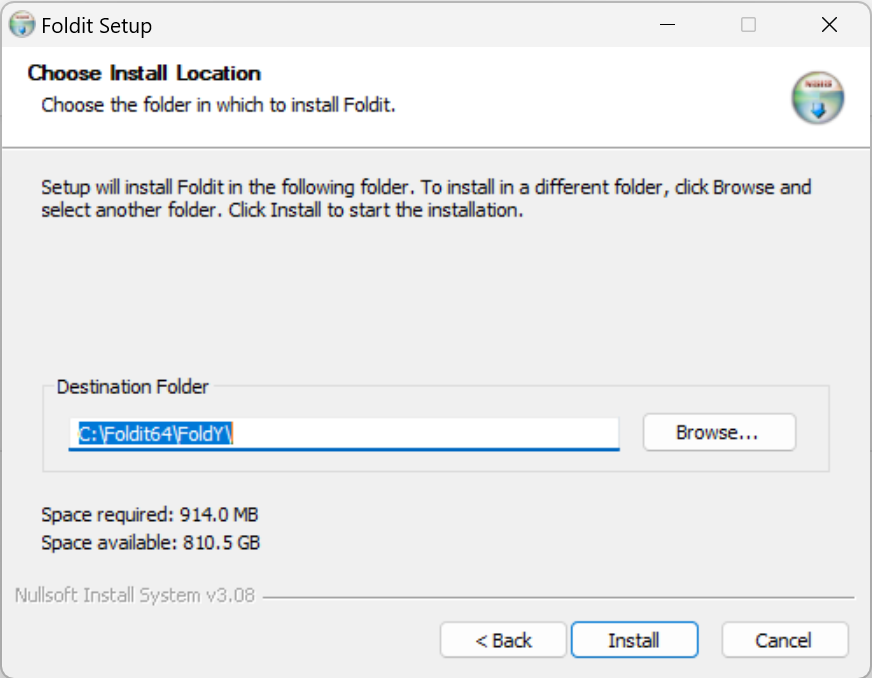This screenshot has width=872, height=678.
Task: Click the setup instructions paragraph
Action: click(x=425, y=199)
